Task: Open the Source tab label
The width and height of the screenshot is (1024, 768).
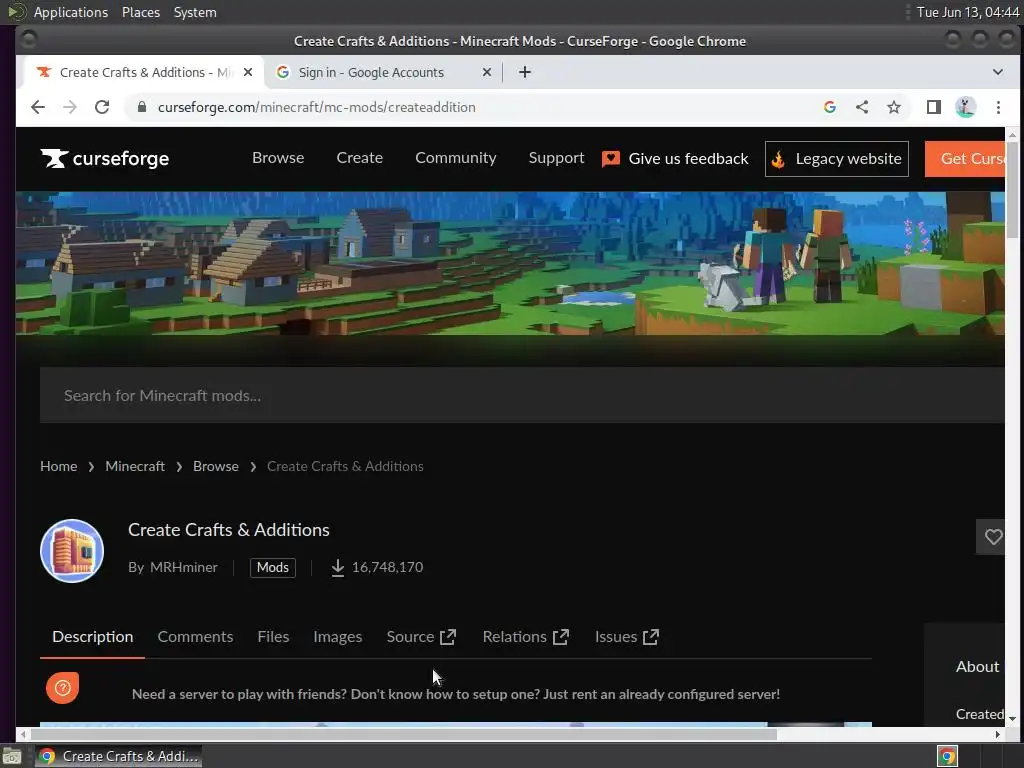Action: 410,637
